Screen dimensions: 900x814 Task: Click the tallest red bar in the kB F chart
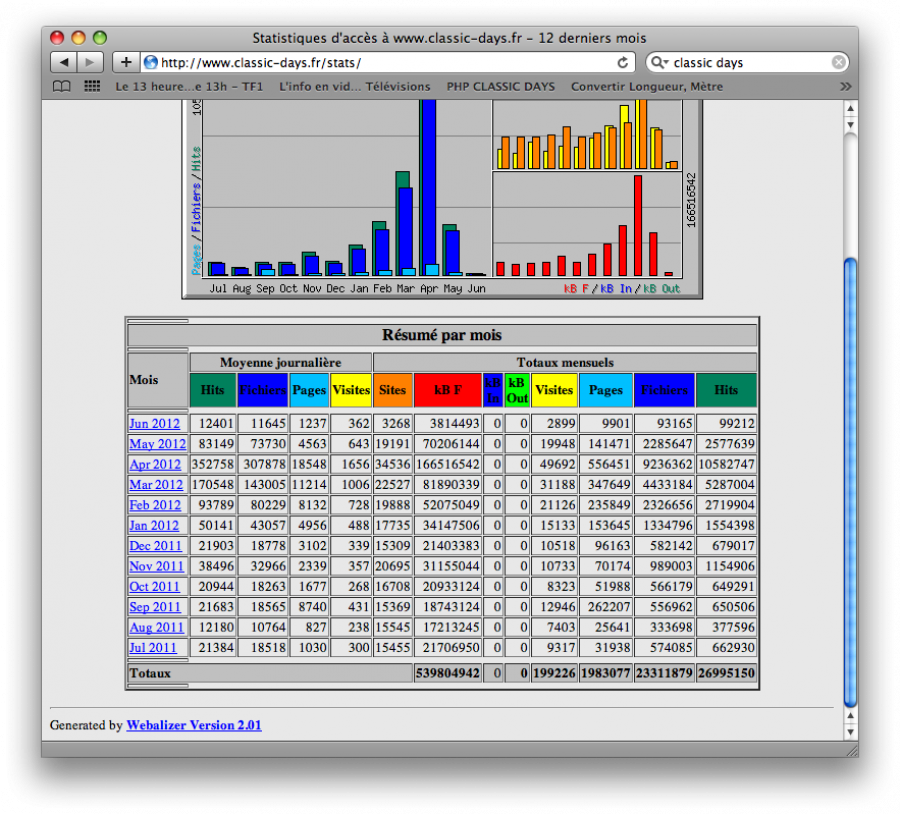(x=638, y=226)
